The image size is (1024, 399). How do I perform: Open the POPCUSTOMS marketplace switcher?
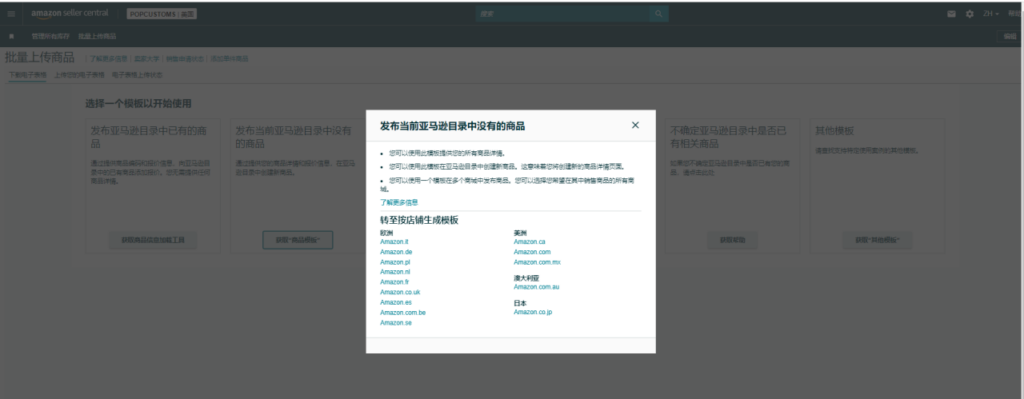[x=161, y=14]
